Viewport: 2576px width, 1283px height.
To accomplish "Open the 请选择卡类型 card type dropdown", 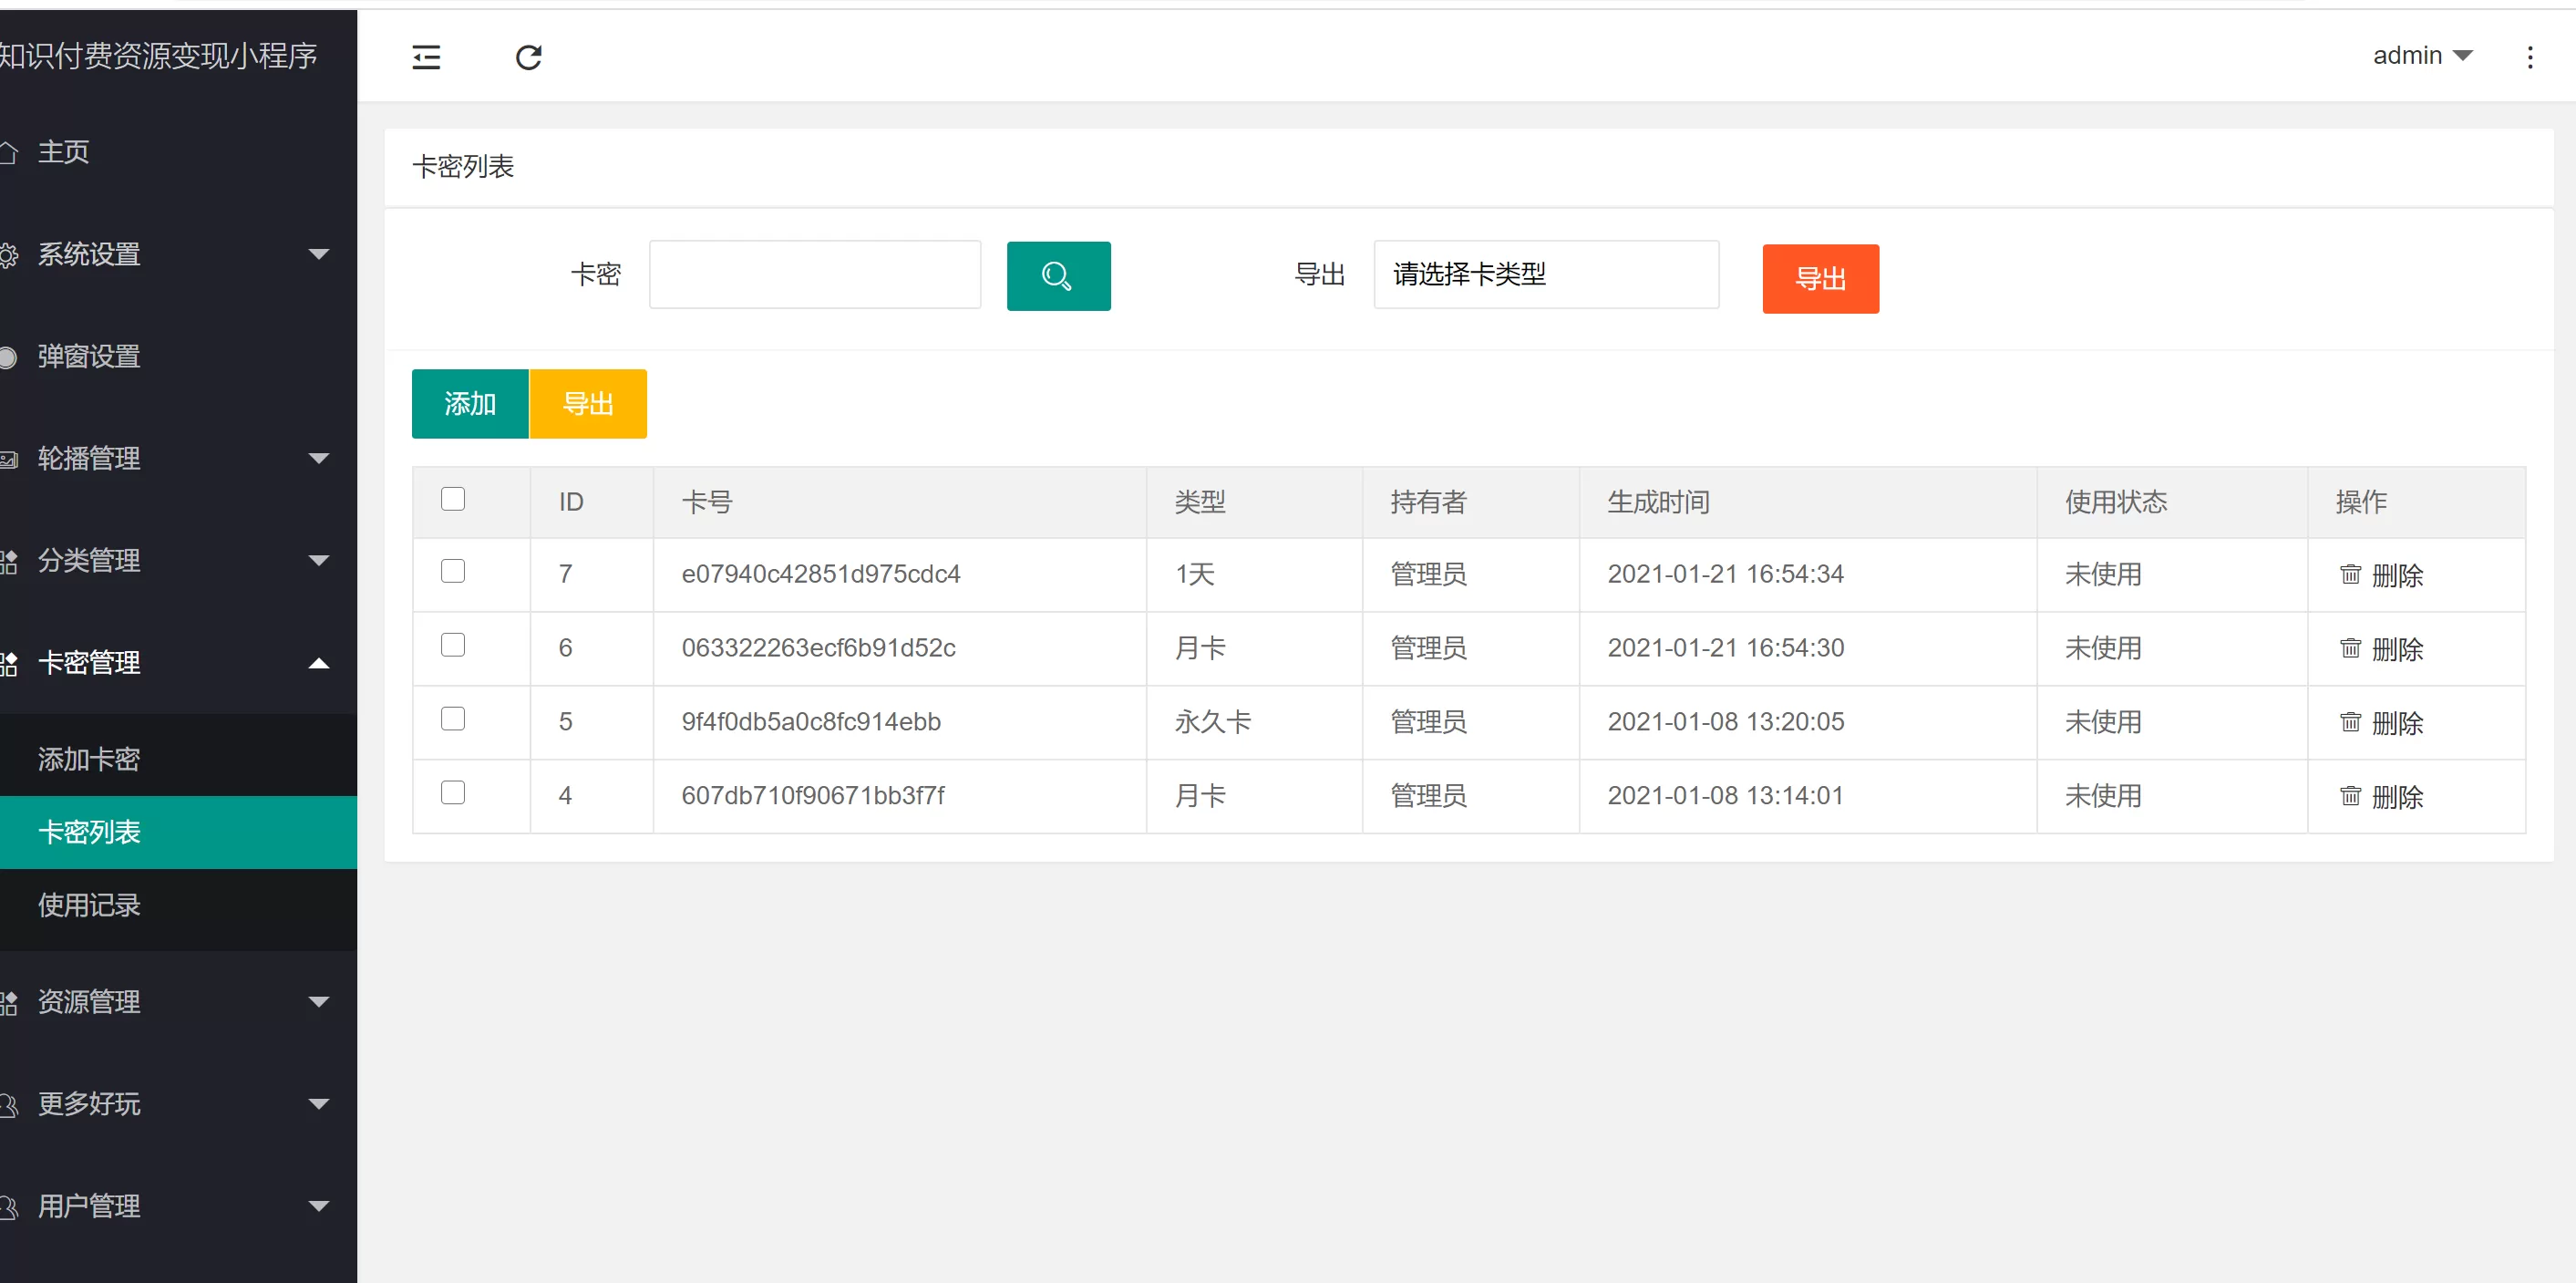I will point(1545,274).
